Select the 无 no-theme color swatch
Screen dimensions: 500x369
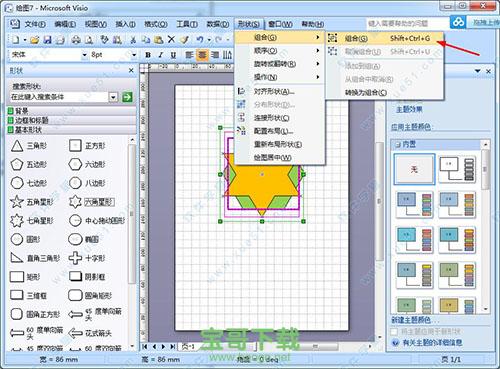click(414, 169)
